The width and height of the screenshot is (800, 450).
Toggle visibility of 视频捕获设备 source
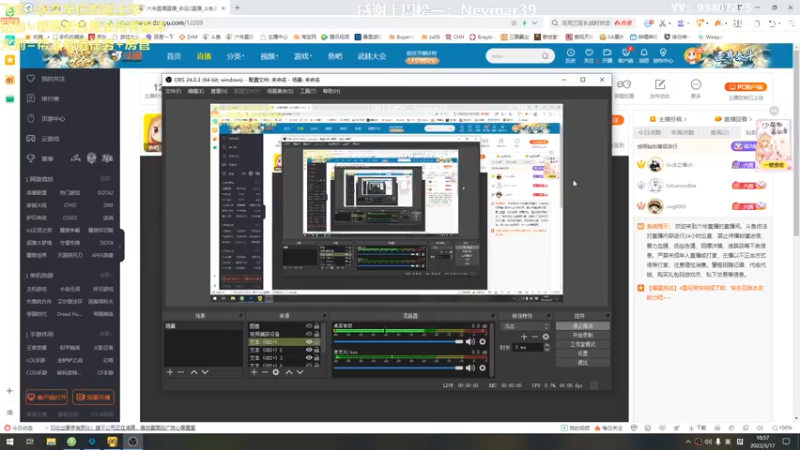point(309,334)
